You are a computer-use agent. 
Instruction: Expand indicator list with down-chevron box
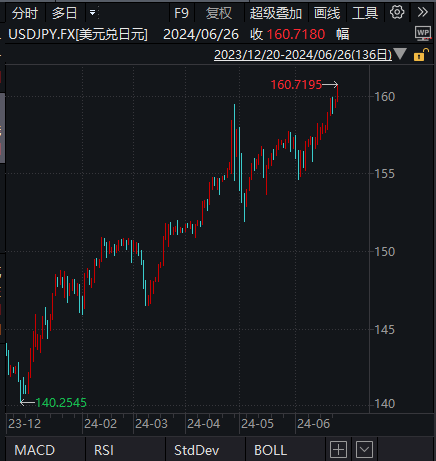(x=364, y=450)
